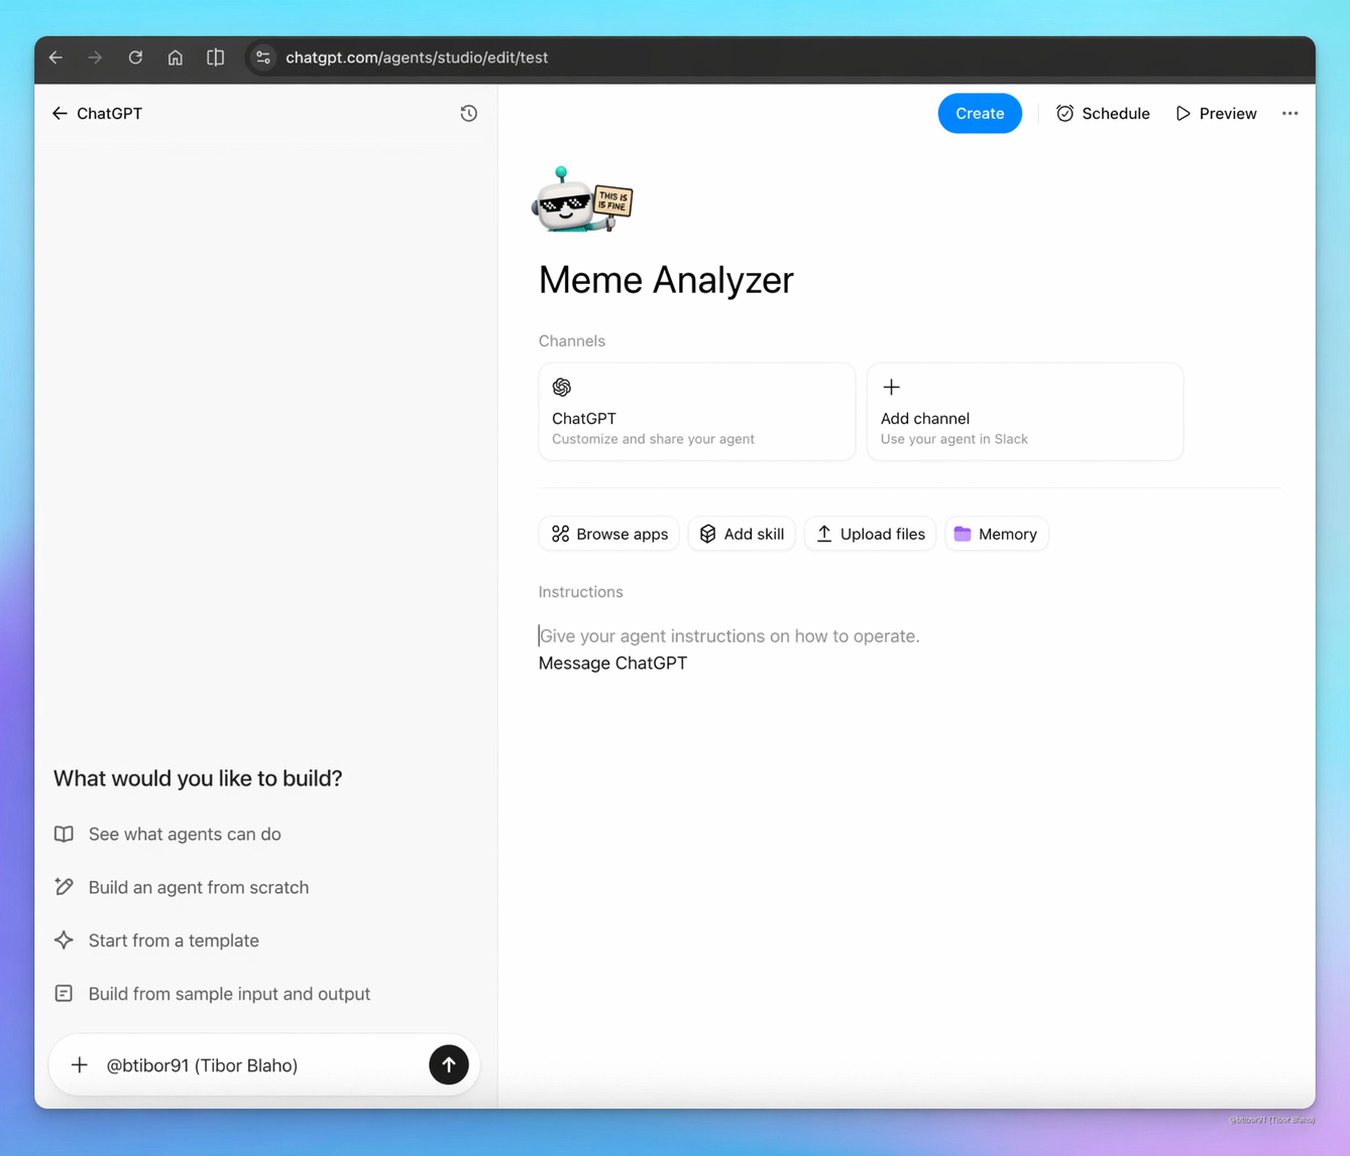1350x1156 pixels.
Task: Reload the page in the browser
Action: pyautogui.click(x=135, y=57)
